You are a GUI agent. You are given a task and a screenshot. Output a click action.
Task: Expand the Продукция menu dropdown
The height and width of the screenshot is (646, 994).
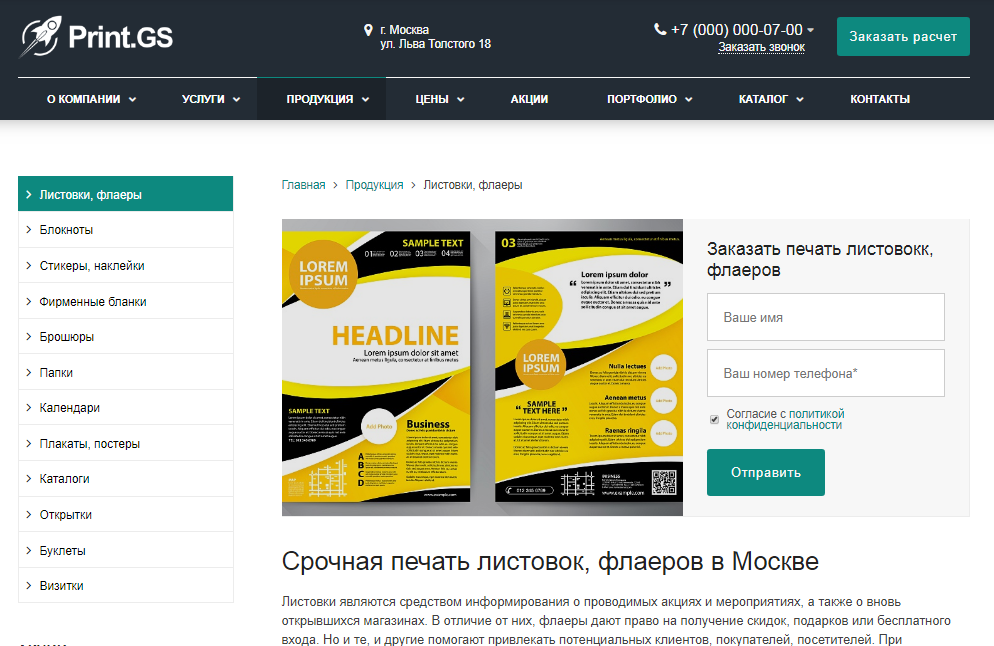tap(366, 100)
